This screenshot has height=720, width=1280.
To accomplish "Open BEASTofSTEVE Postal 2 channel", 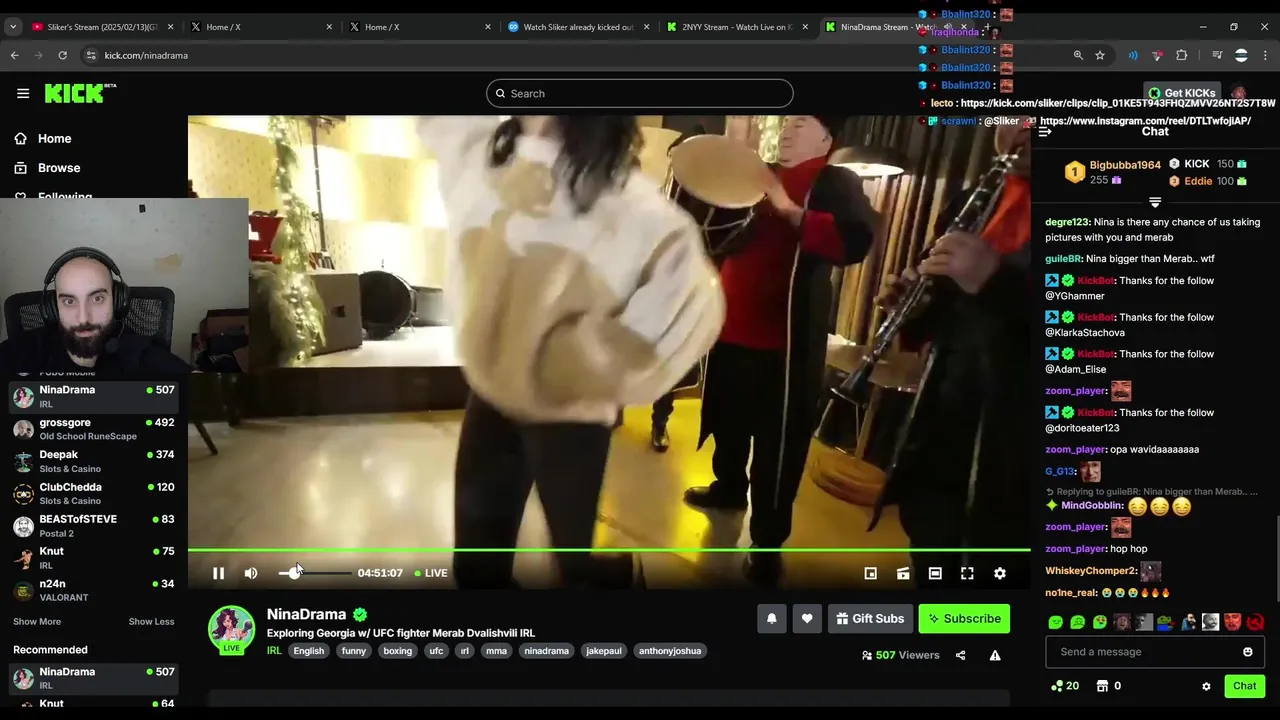I will (x=94, y=526).
